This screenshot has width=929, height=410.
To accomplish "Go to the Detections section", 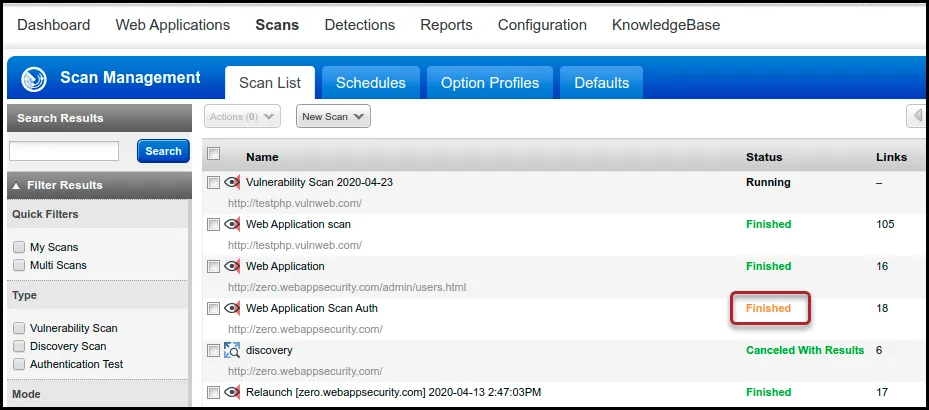I will pyautogui.click(x=360, y=25).
